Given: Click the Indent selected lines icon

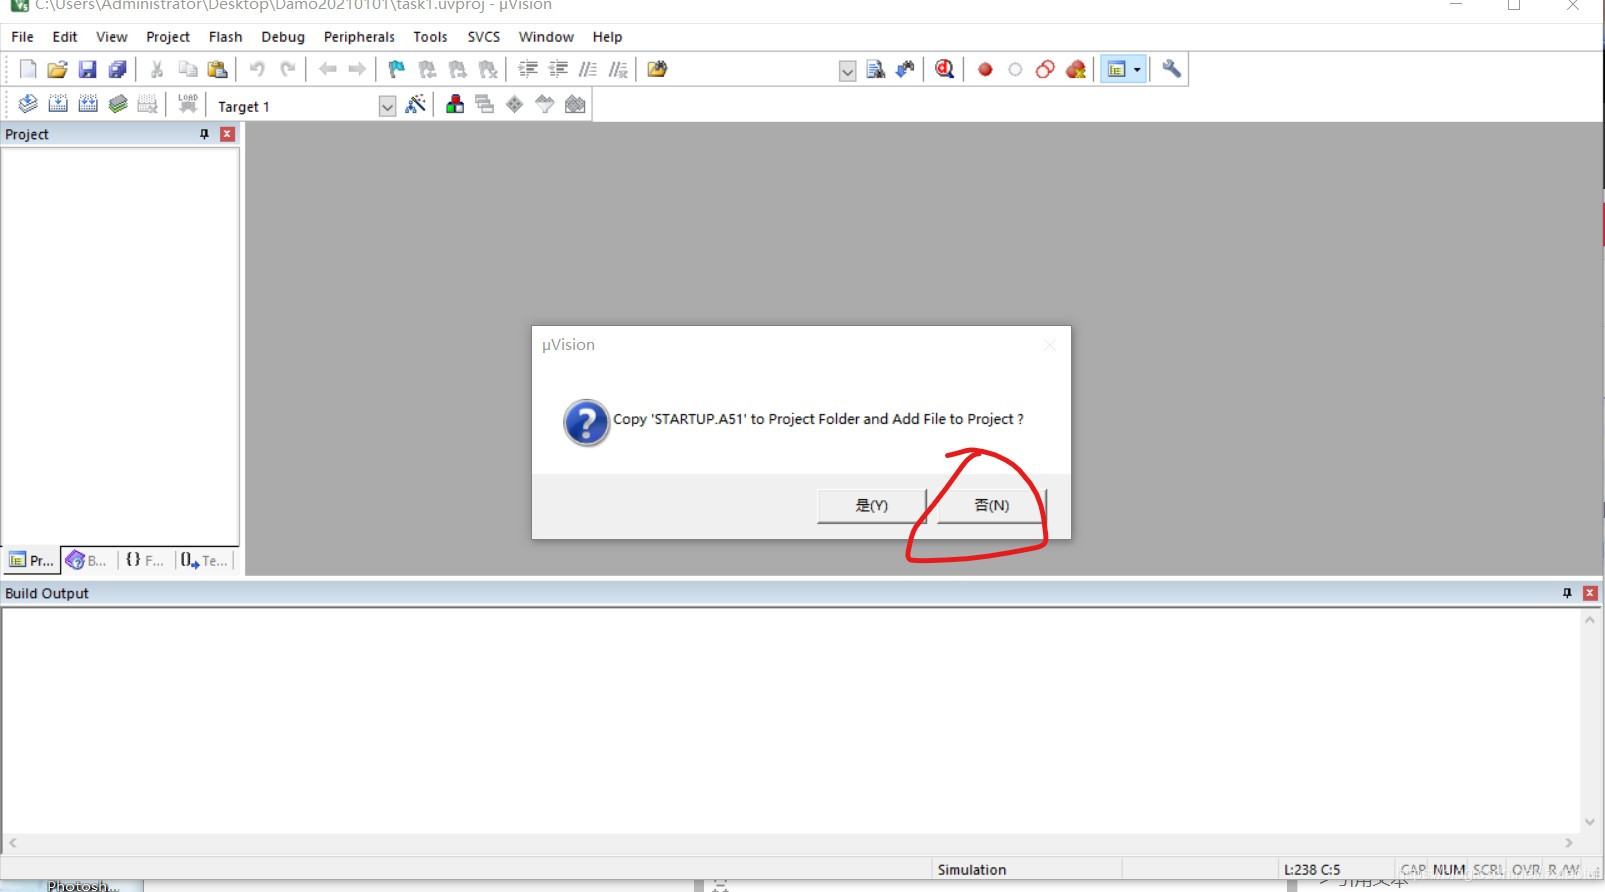Looking at the screenshot, I should pos(528,69).
